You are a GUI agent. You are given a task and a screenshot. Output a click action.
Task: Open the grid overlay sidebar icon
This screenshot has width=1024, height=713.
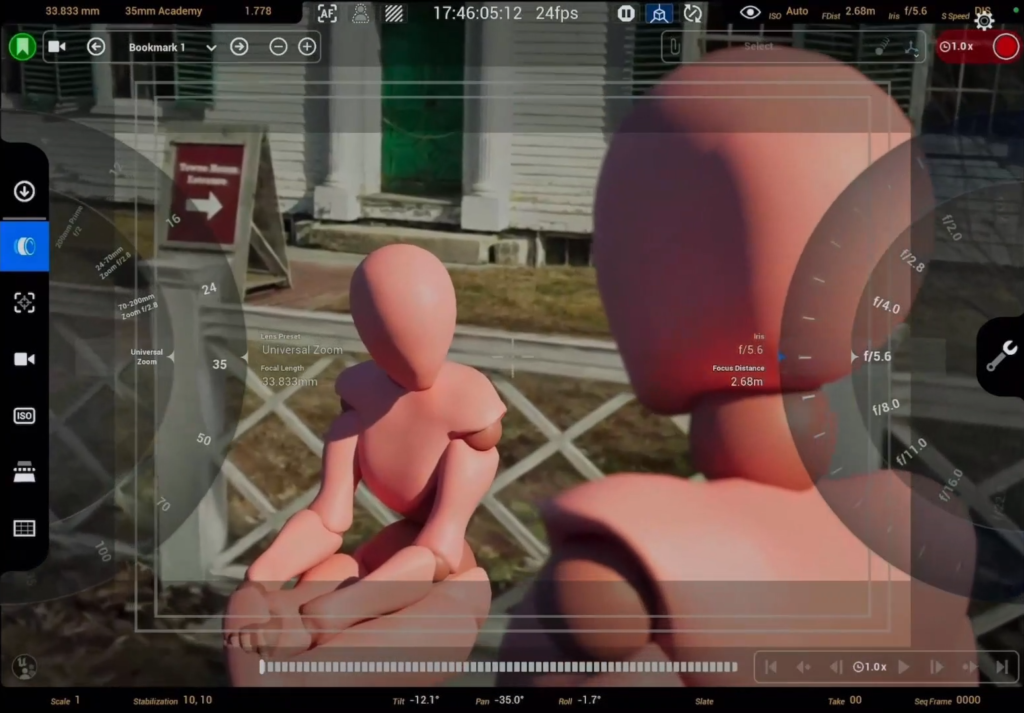pos(24,528)
